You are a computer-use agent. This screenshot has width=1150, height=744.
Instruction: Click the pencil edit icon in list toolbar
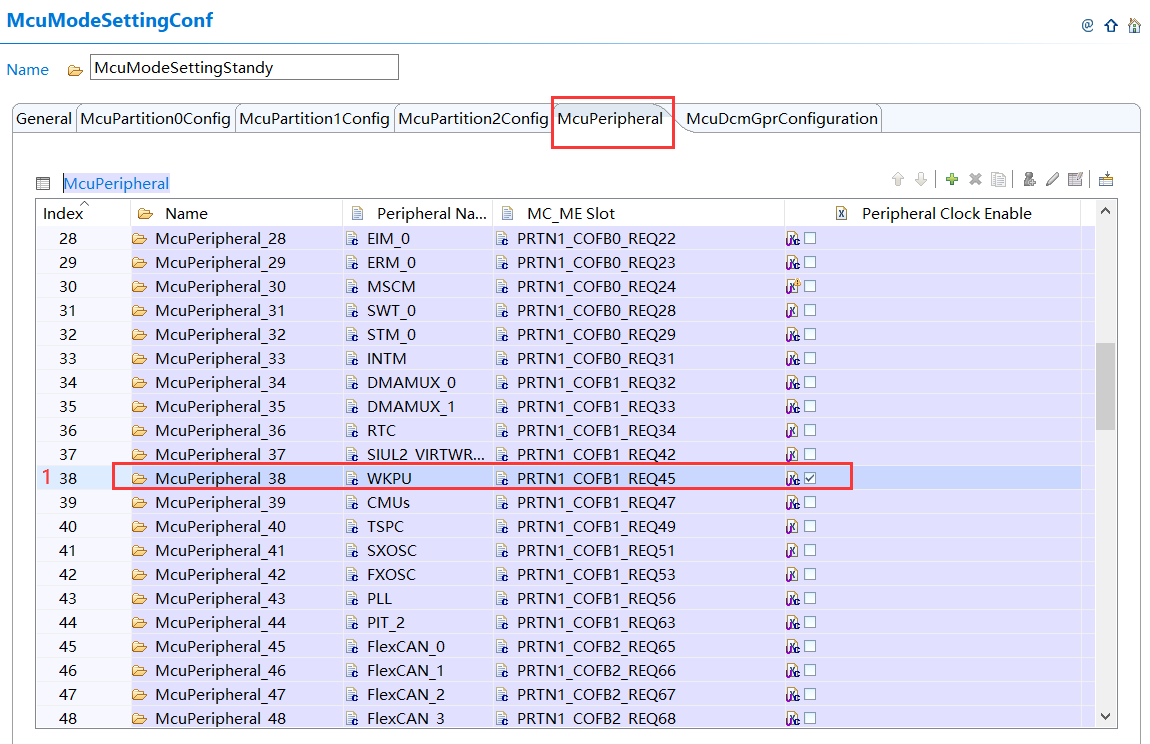(x=1052, y=179)
